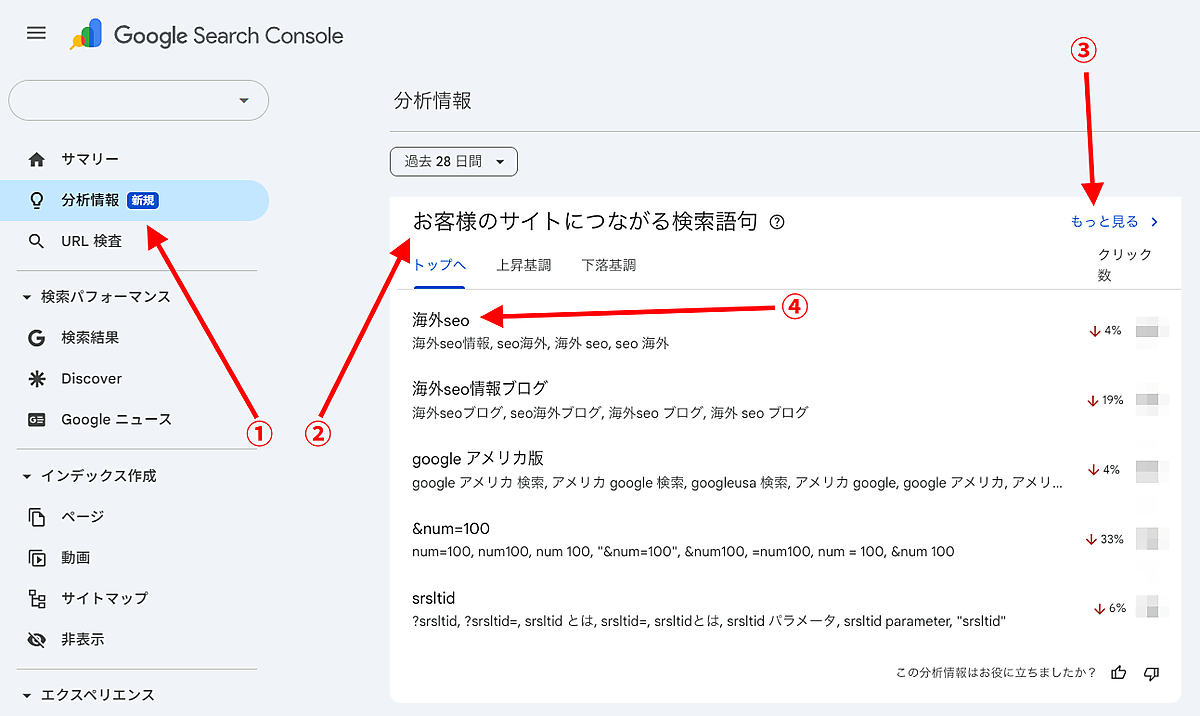The image size is (1200, 716).
Task: Click the thumbs up feedback icon
Action: coord(1119,673)
